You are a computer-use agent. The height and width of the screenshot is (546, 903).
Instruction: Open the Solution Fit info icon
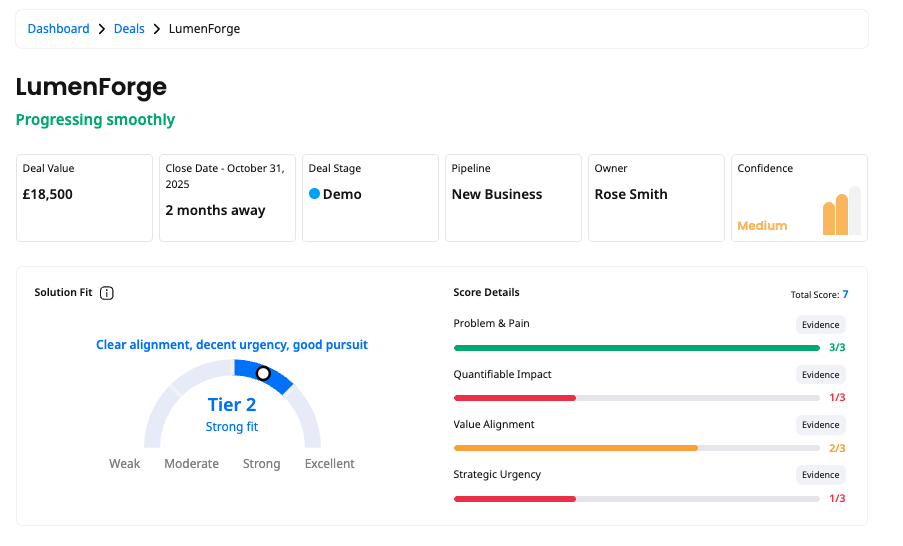[107, 293]
